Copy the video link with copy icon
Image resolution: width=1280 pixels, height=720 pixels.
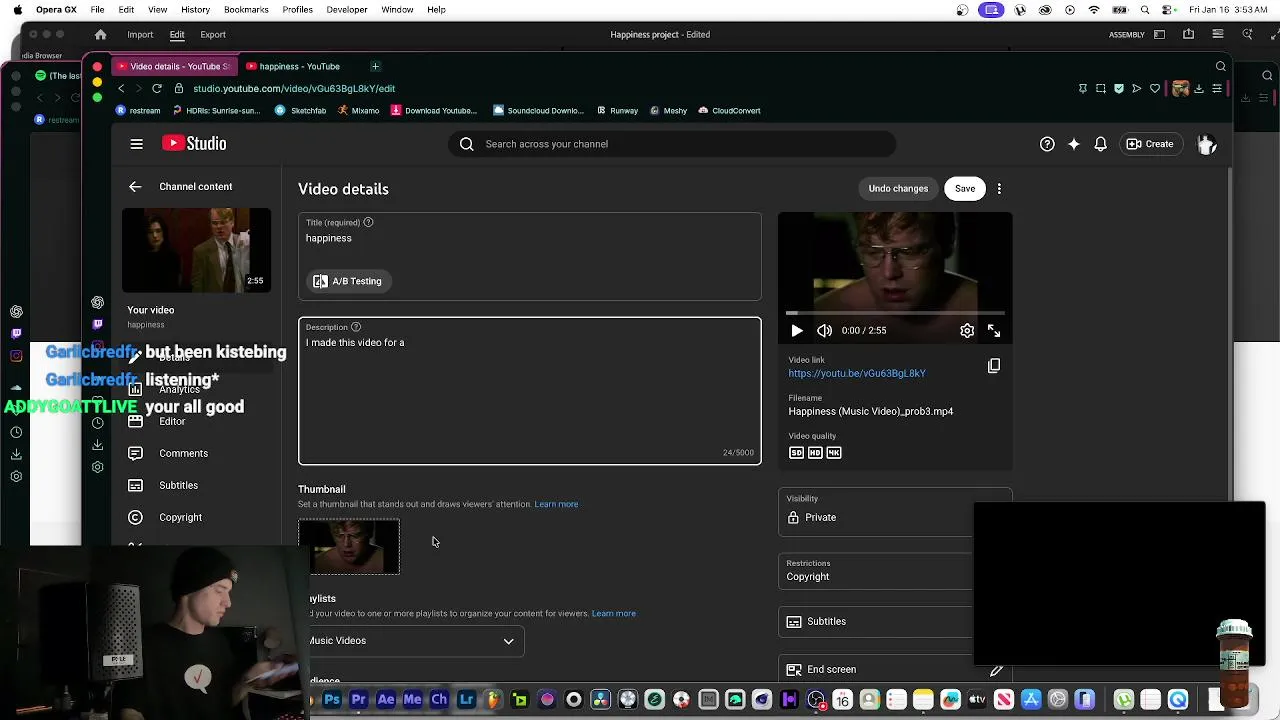tap(994, 366)
